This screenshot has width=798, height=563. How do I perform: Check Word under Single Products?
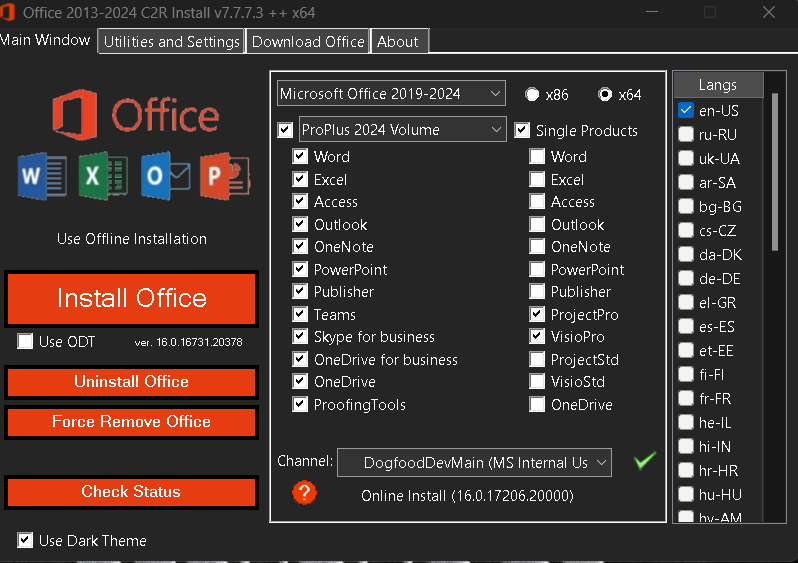(x=537, y=156)
